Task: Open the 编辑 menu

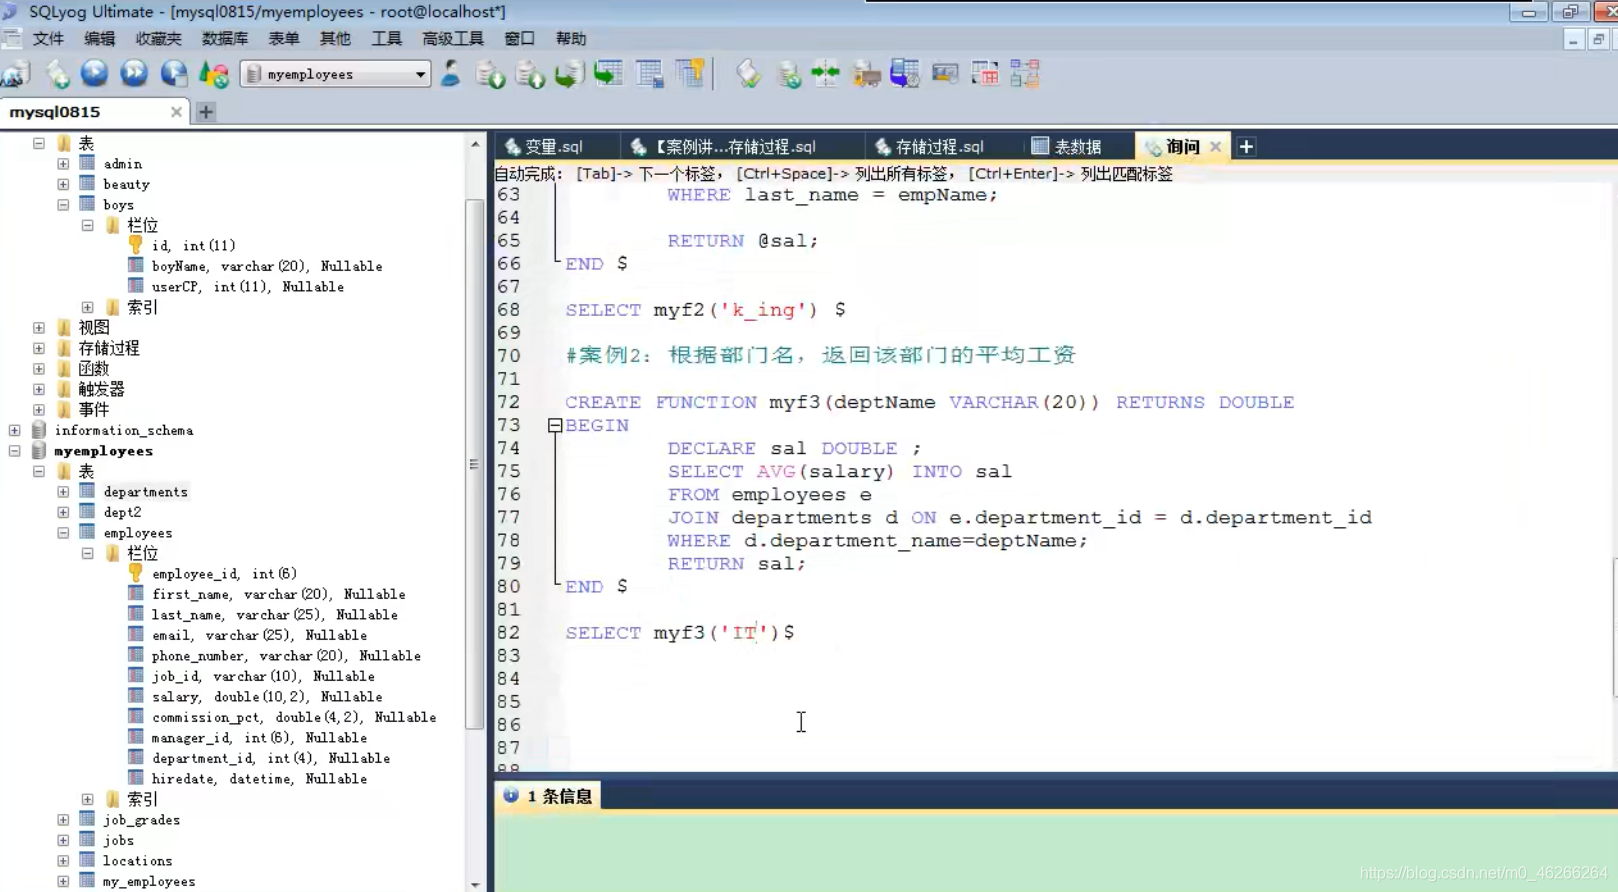Action: pos(100,38)
